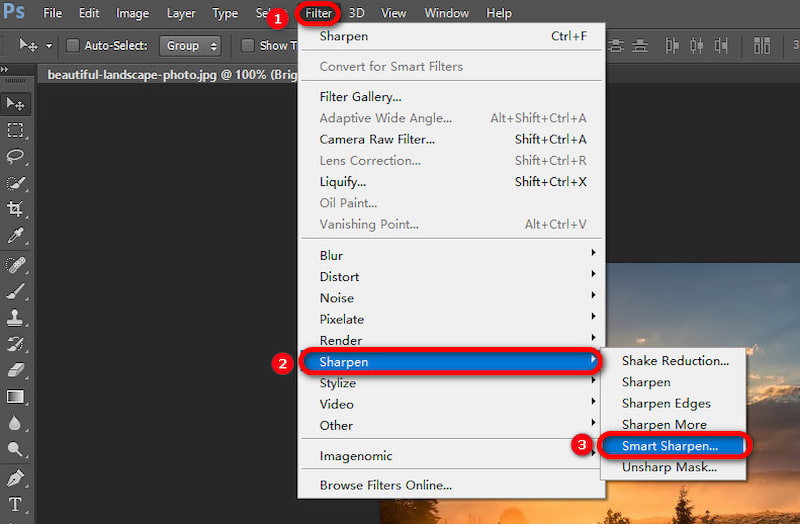Select the Clone Stamp tool
Screen dimensions: 800x524
coord(15,317)
